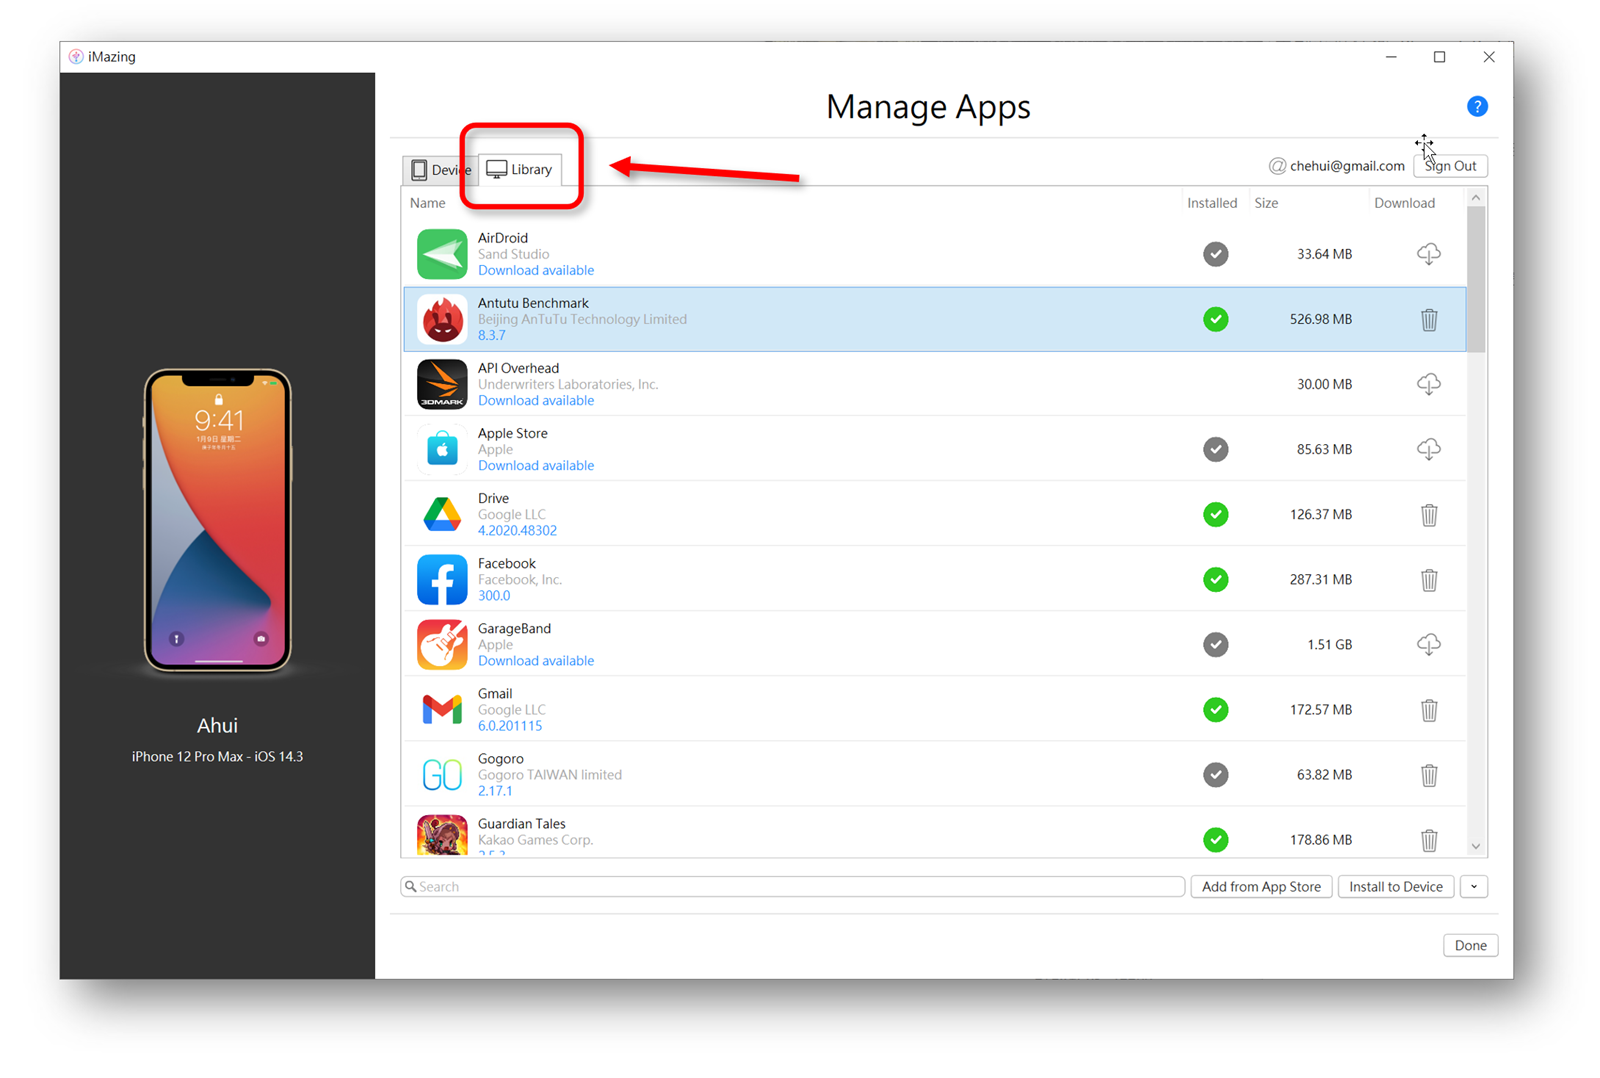Click into the Search apps field

tap(792, 887)
